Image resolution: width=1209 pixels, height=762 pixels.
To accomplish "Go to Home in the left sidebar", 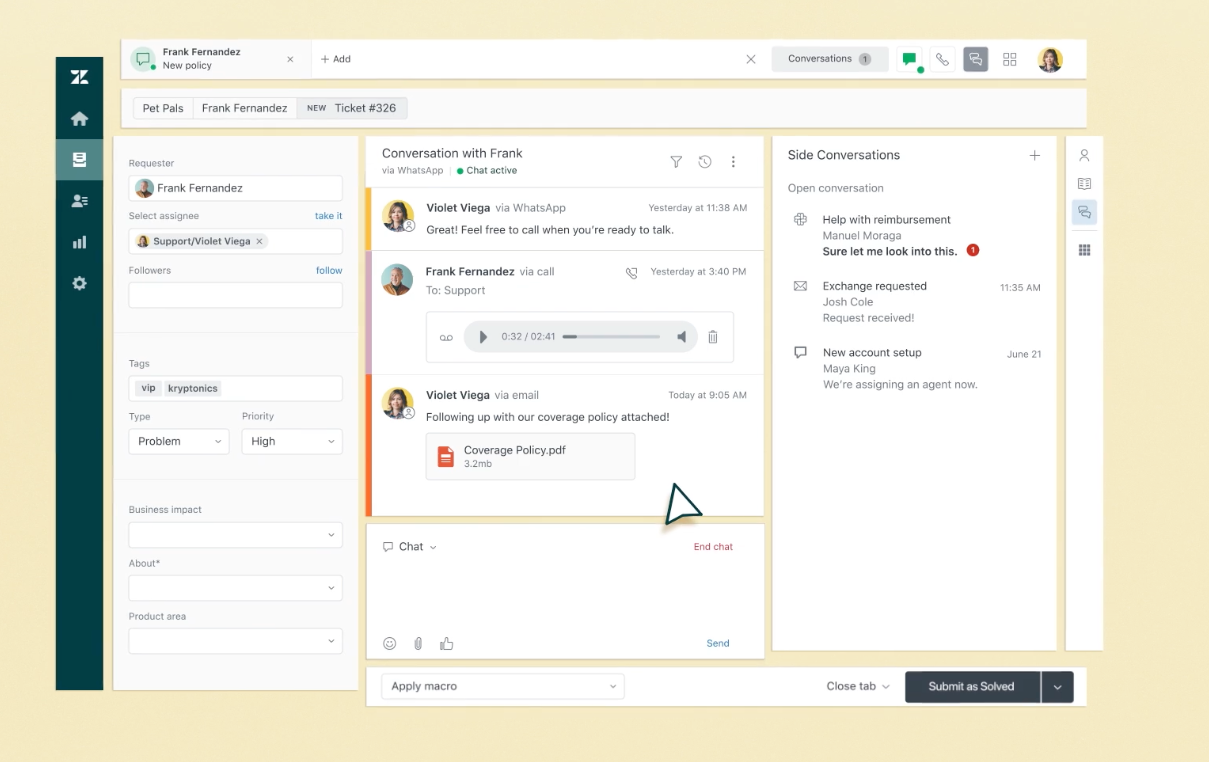I will point(79,119).
